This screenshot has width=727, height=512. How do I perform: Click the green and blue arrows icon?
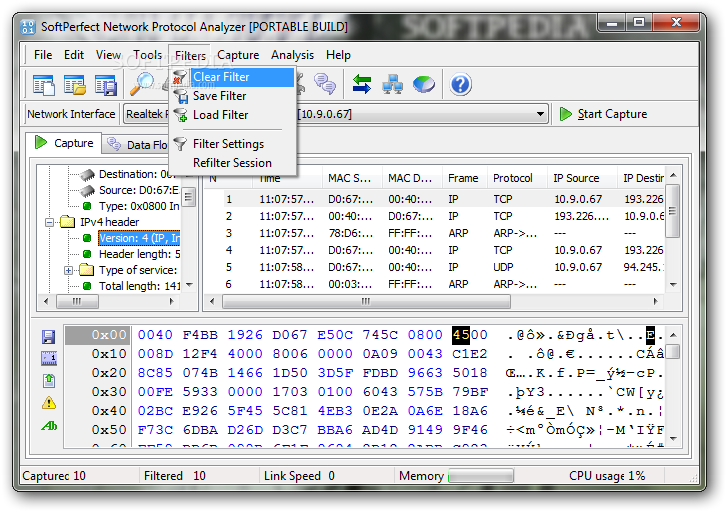pyautogui.click(x=362, y=84)
